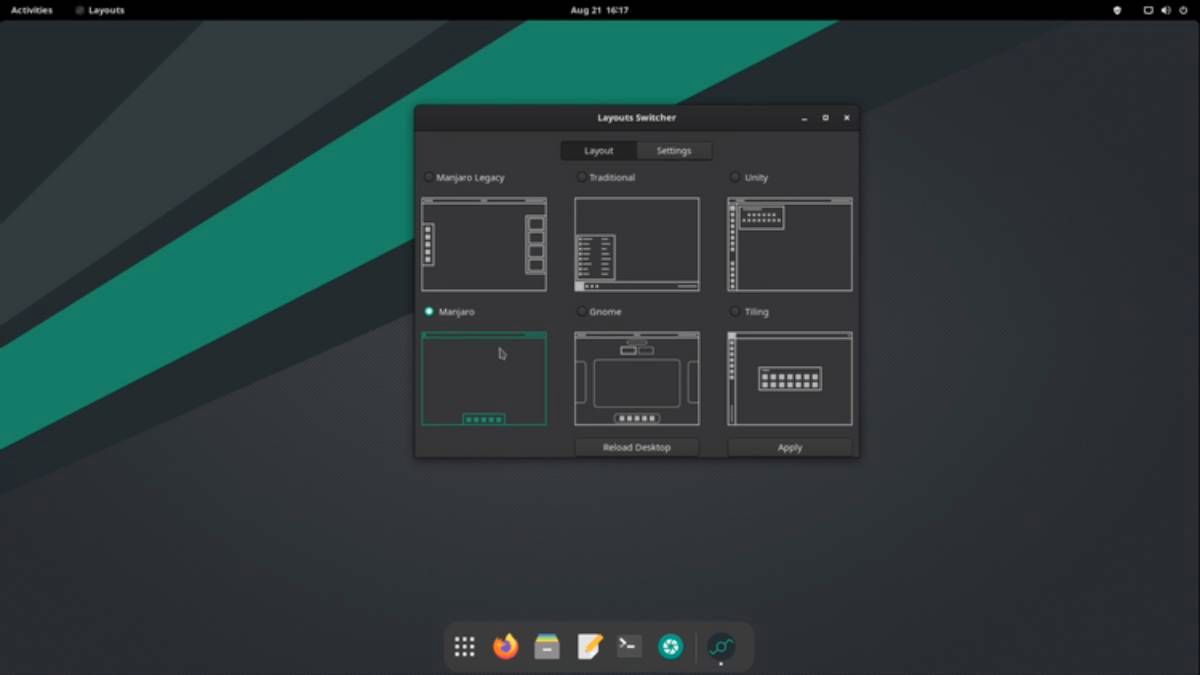The width and height of the screenshot is (1200, 675).
Task: Click the Layouts Switcher dock icon
Action: tap(721, 647)
